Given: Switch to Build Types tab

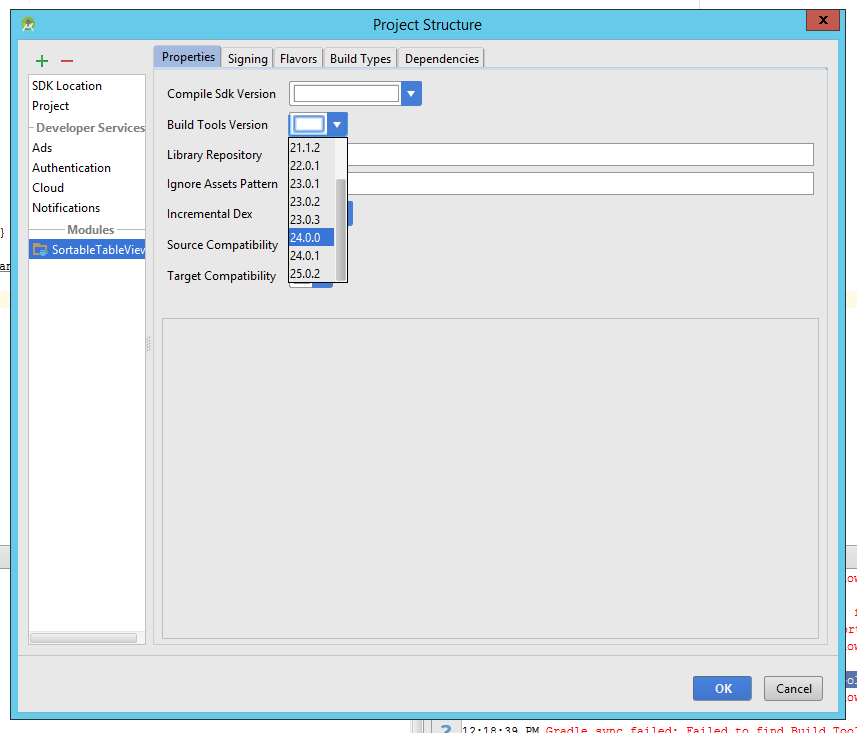Looking at the screenshot, I should [x=360, y=58].
